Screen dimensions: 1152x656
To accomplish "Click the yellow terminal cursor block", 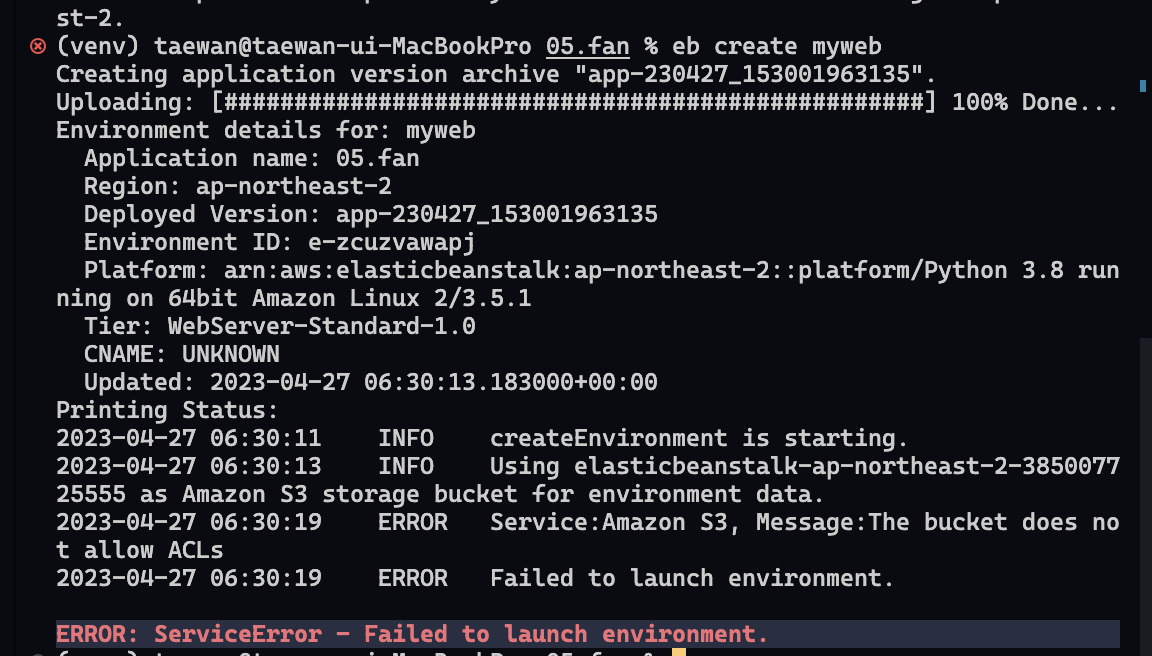I will point(678,652).
